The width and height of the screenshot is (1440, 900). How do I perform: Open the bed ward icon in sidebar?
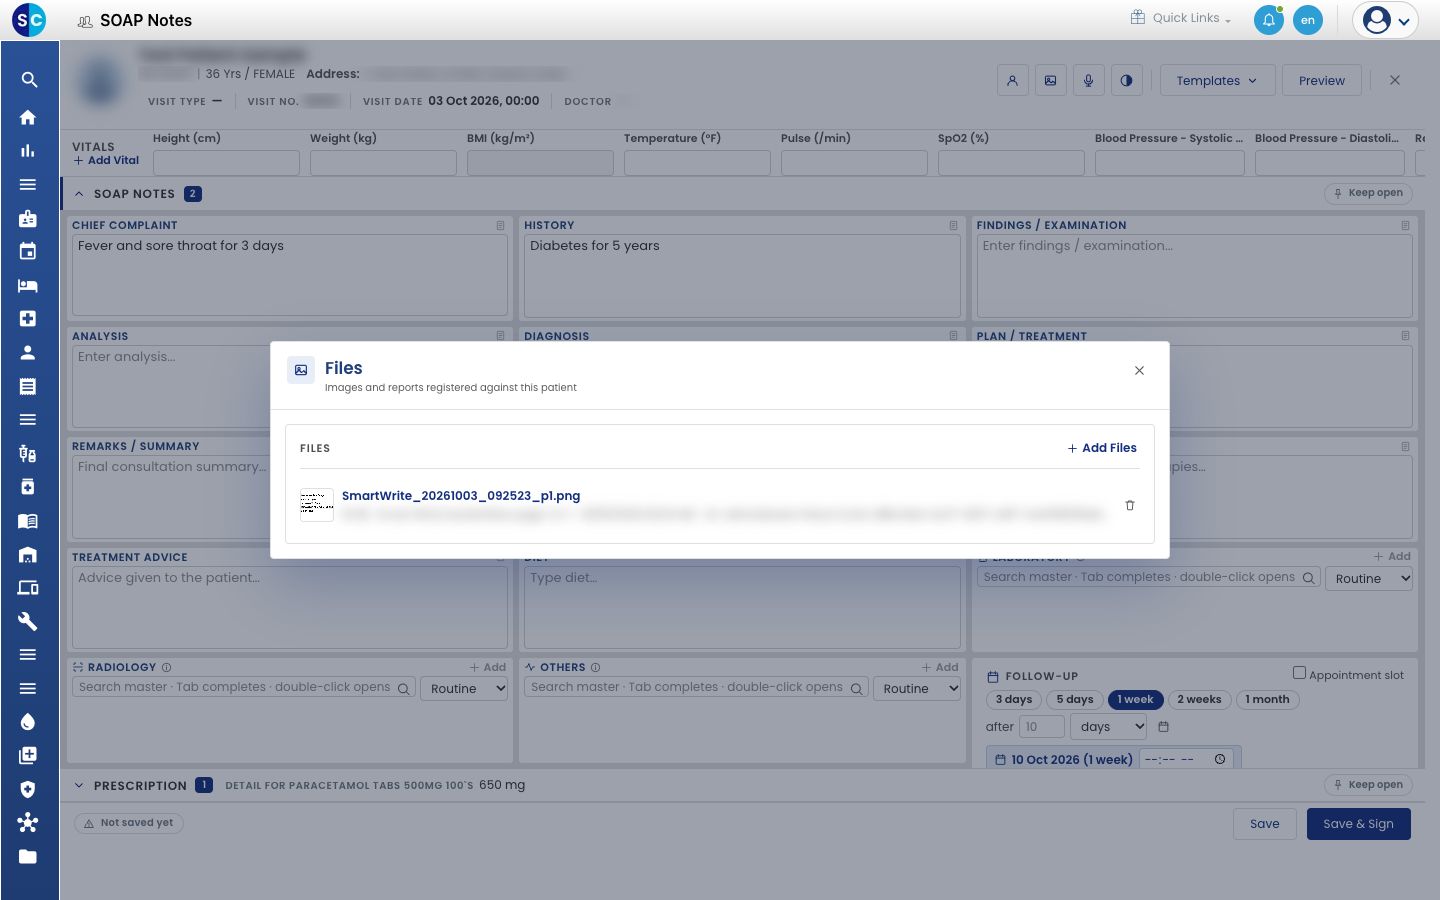pyautogui.click(x=28, y=285)
